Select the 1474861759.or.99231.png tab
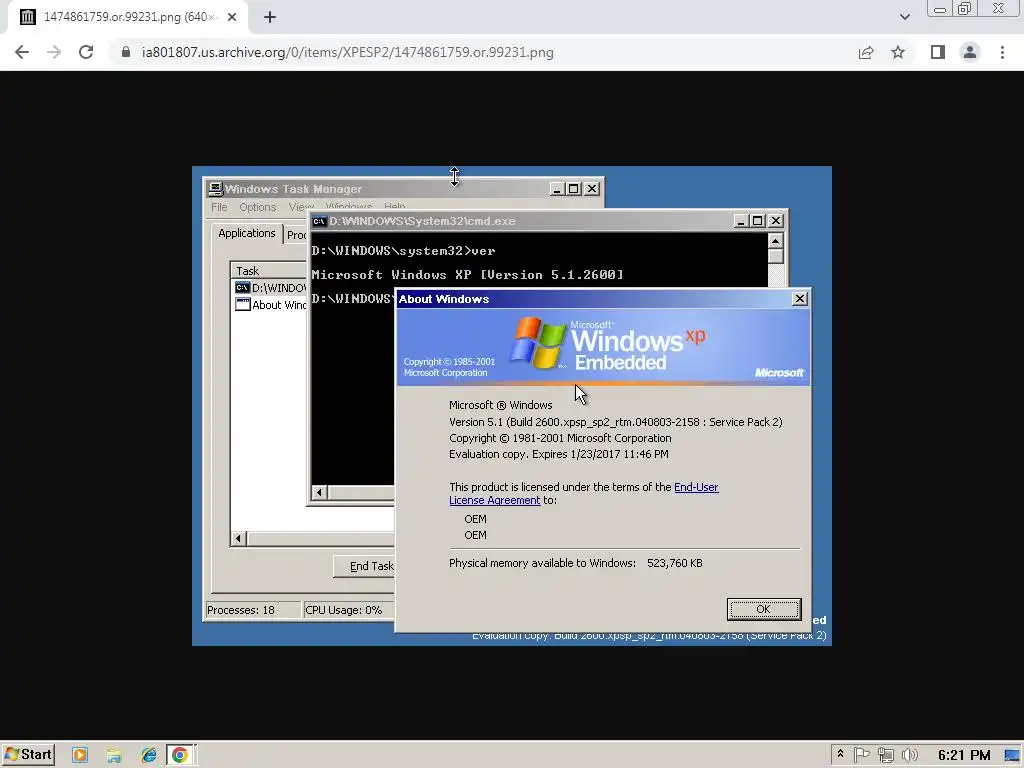The height and width of the screenshot is (768, 1024). [x=127, y=17]
